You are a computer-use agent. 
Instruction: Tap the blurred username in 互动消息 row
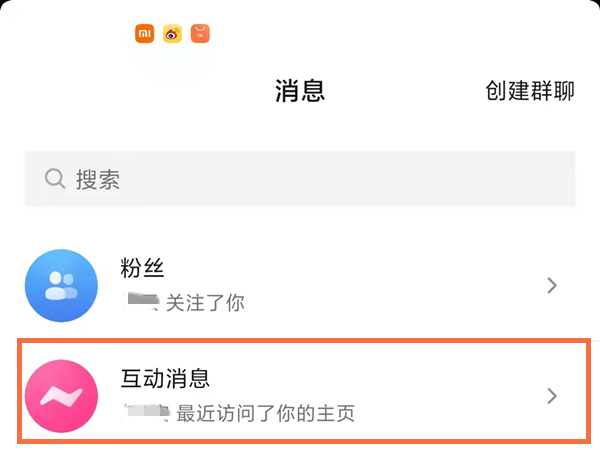pyautogui.click(x=145, y=411)
